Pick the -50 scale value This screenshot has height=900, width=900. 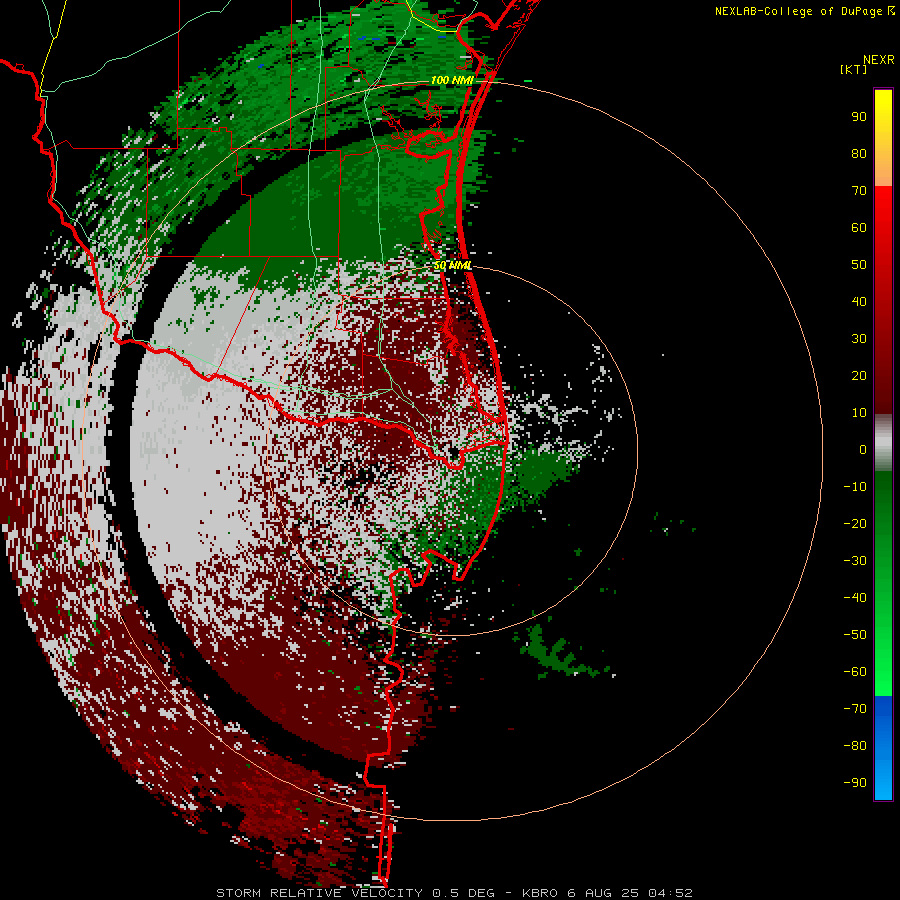[x=855, y=635]
